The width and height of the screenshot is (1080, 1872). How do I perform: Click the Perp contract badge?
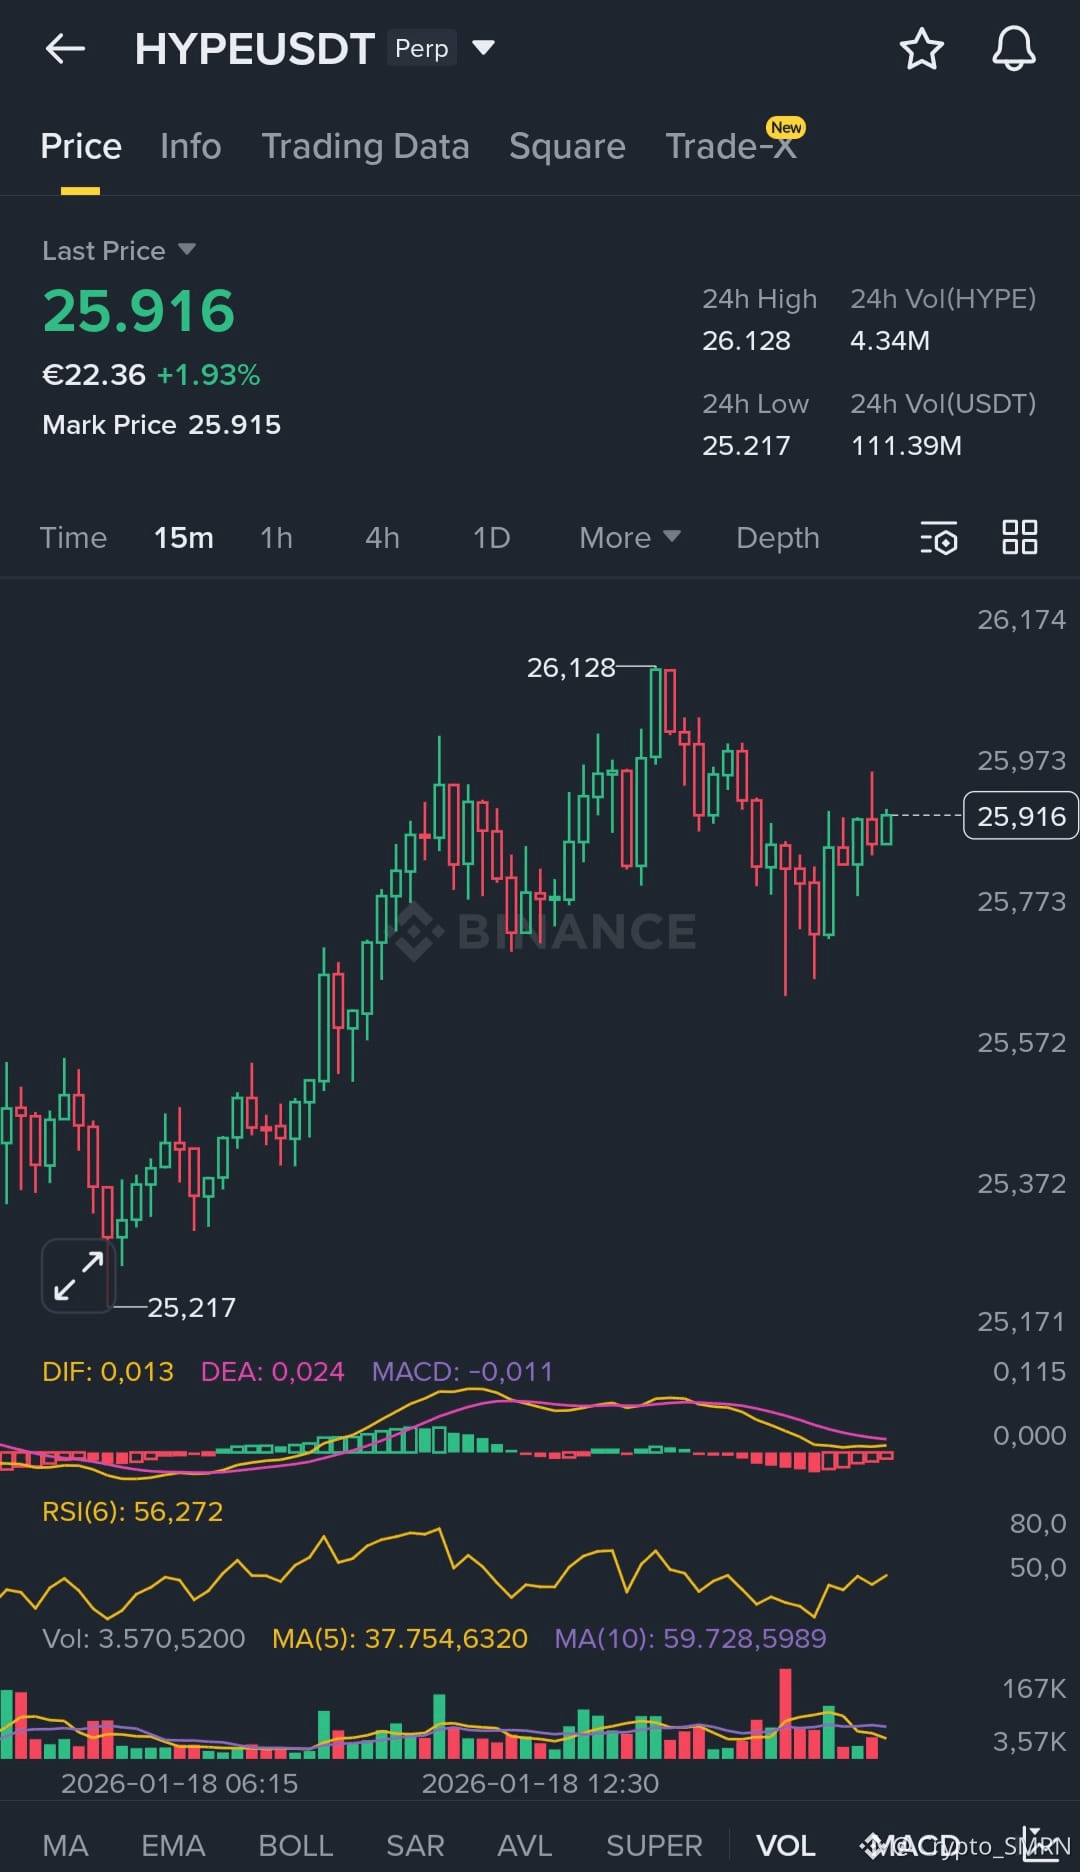pos(421,48)
